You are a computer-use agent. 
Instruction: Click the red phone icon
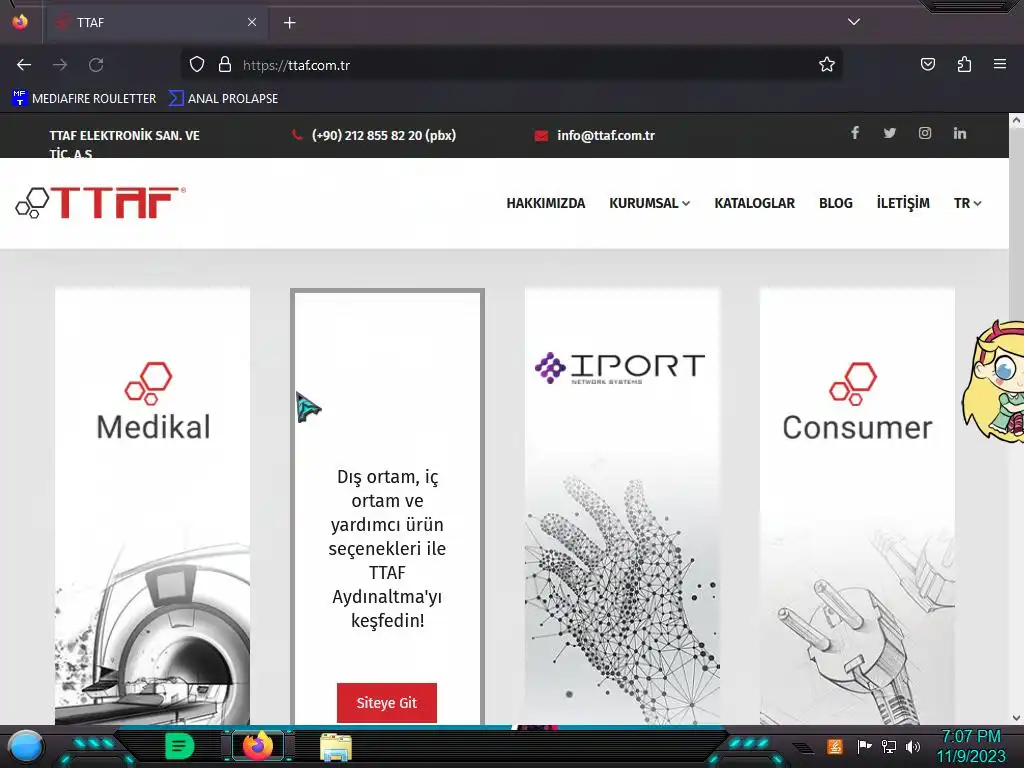(x=297, y=135)
